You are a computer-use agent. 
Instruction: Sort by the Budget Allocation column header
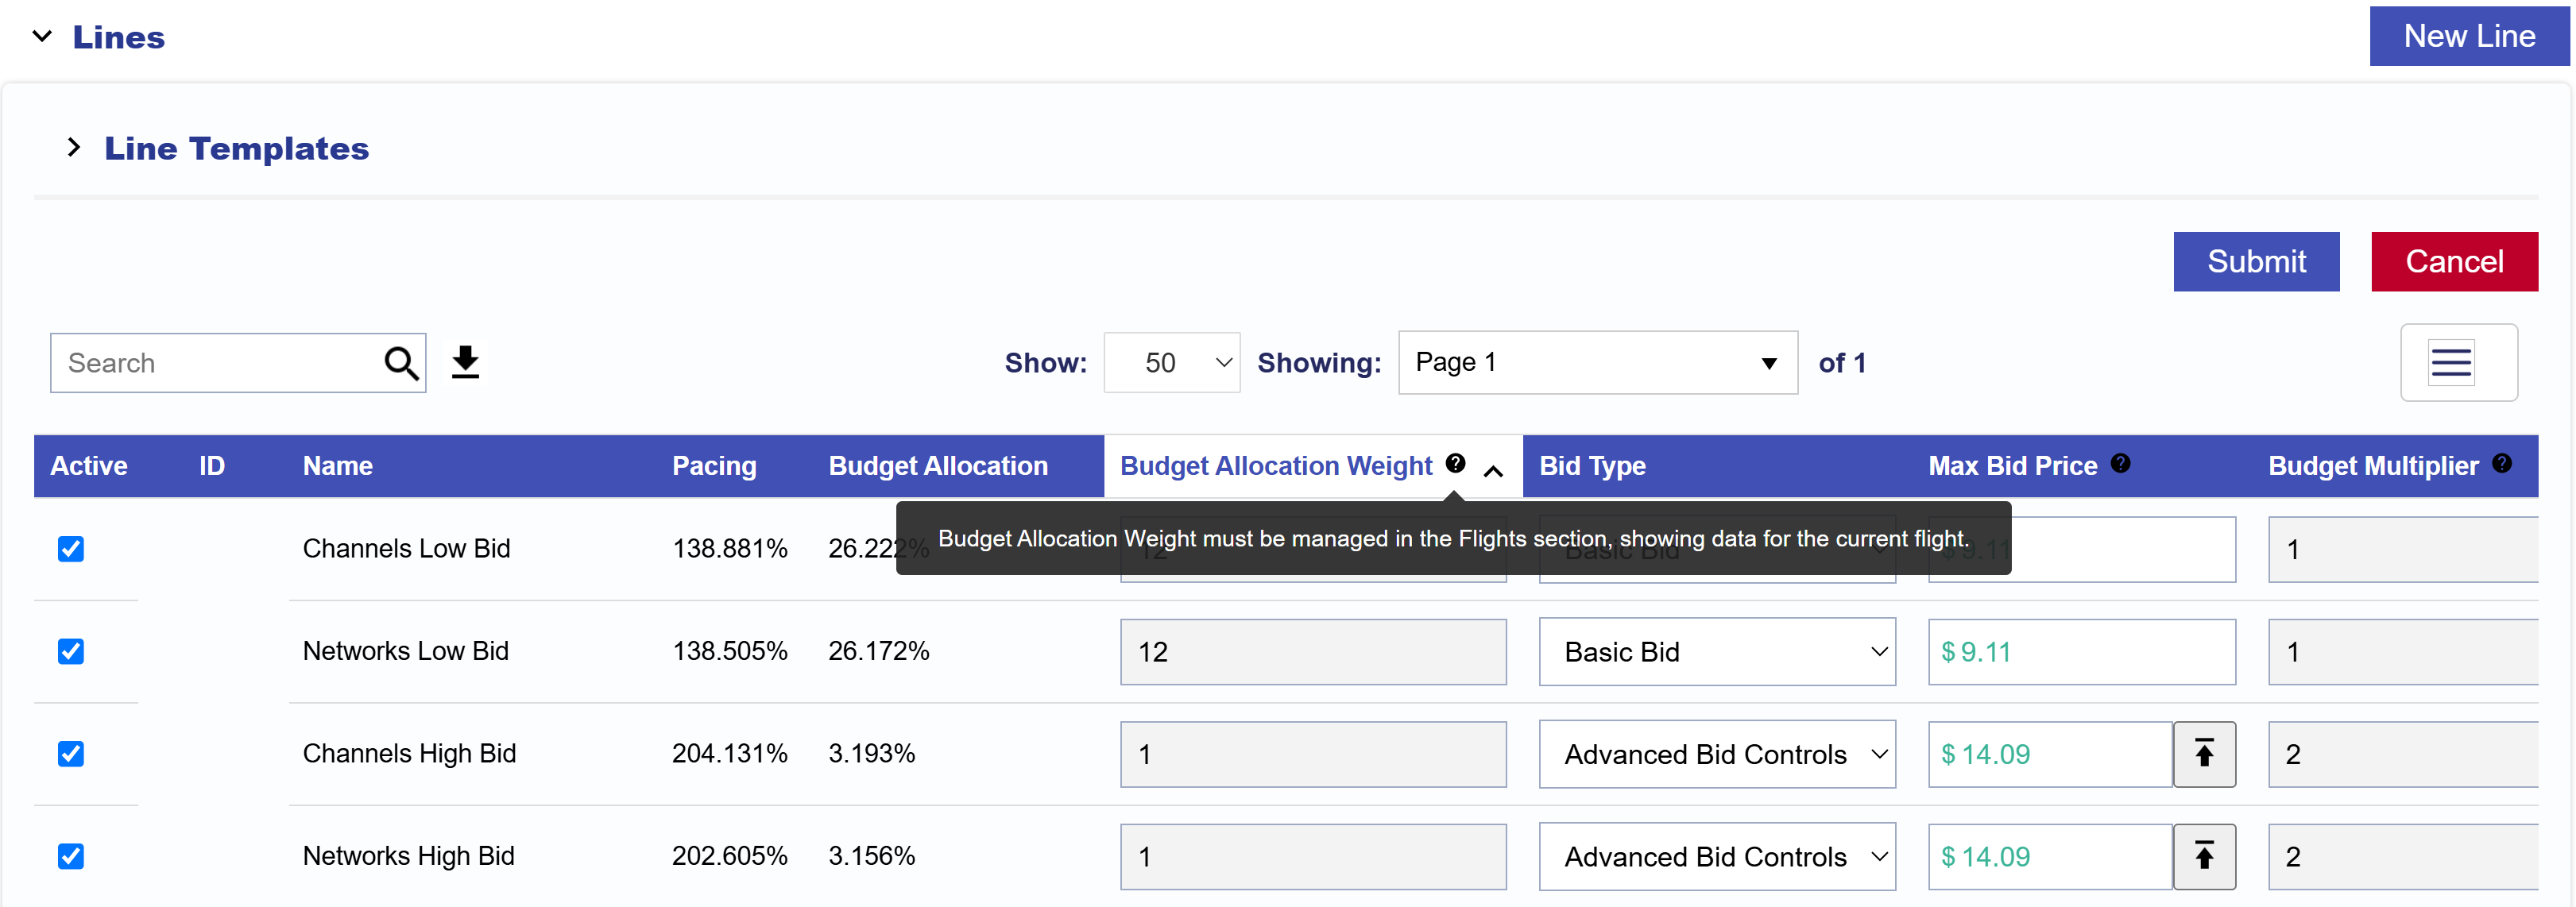[938, 466]
